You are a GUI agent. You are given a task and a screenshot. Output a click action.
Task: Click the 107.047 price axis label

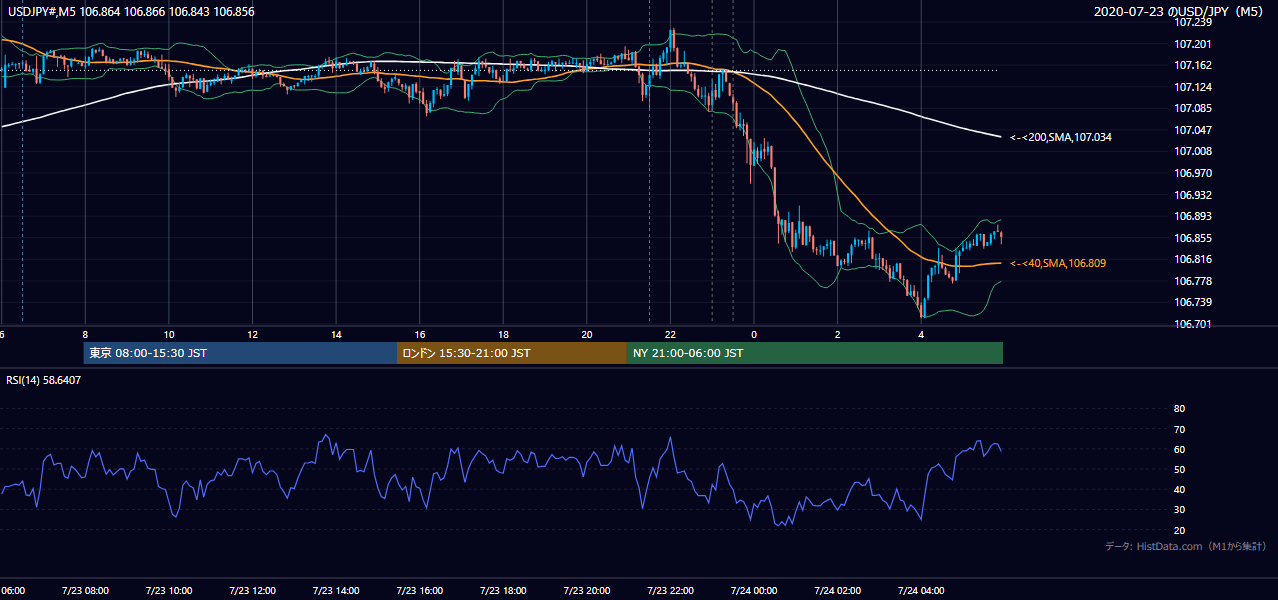1194,130
